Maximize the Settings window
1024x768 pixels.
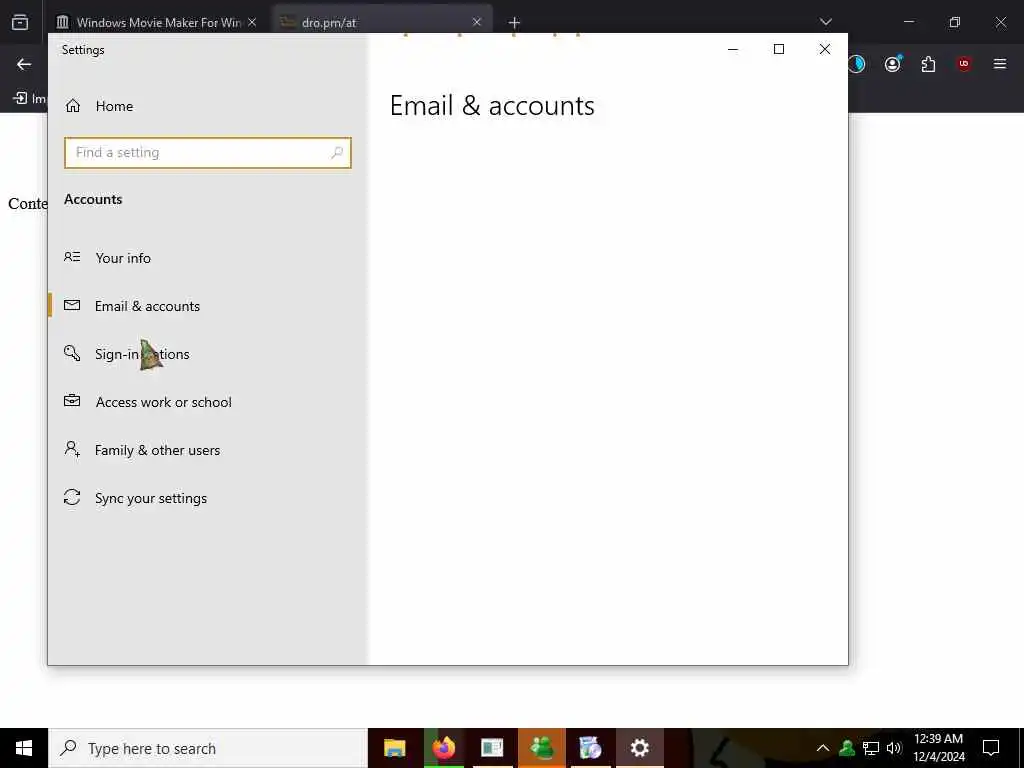pyautogui.click(x=778, y=50)
